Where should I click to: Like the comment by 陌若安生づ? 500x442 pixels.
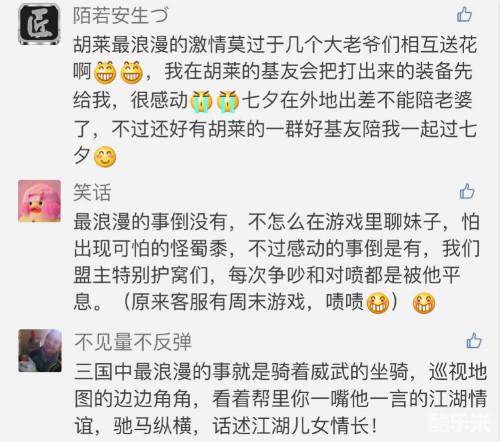tap(464, 14)
